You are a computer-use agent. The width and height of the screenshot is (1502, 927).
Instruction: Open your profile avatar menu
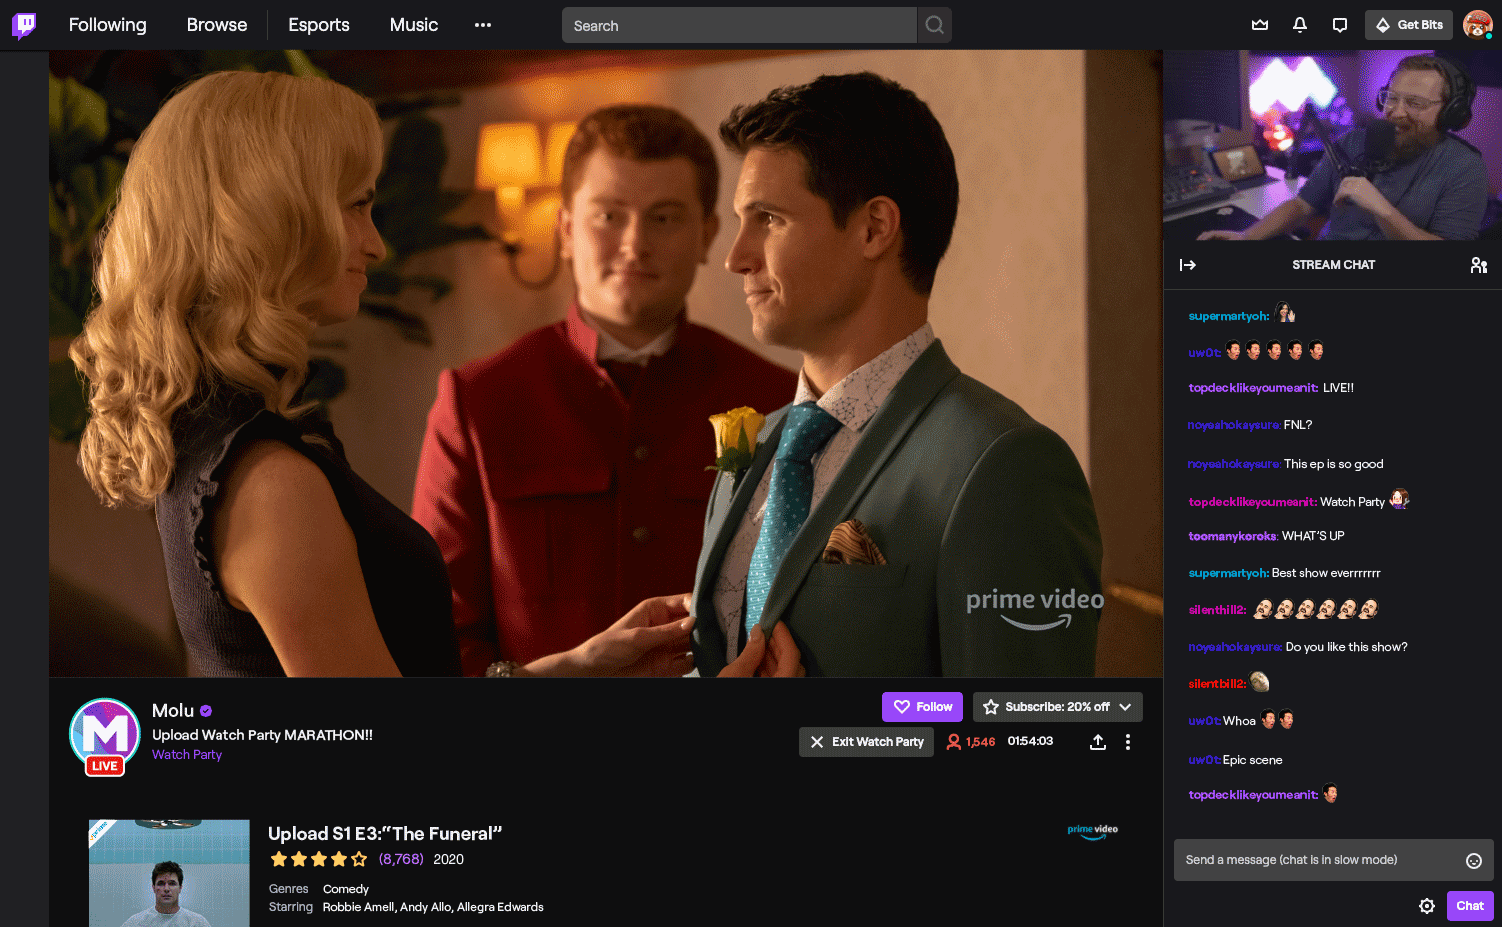tap(1478, 24)
